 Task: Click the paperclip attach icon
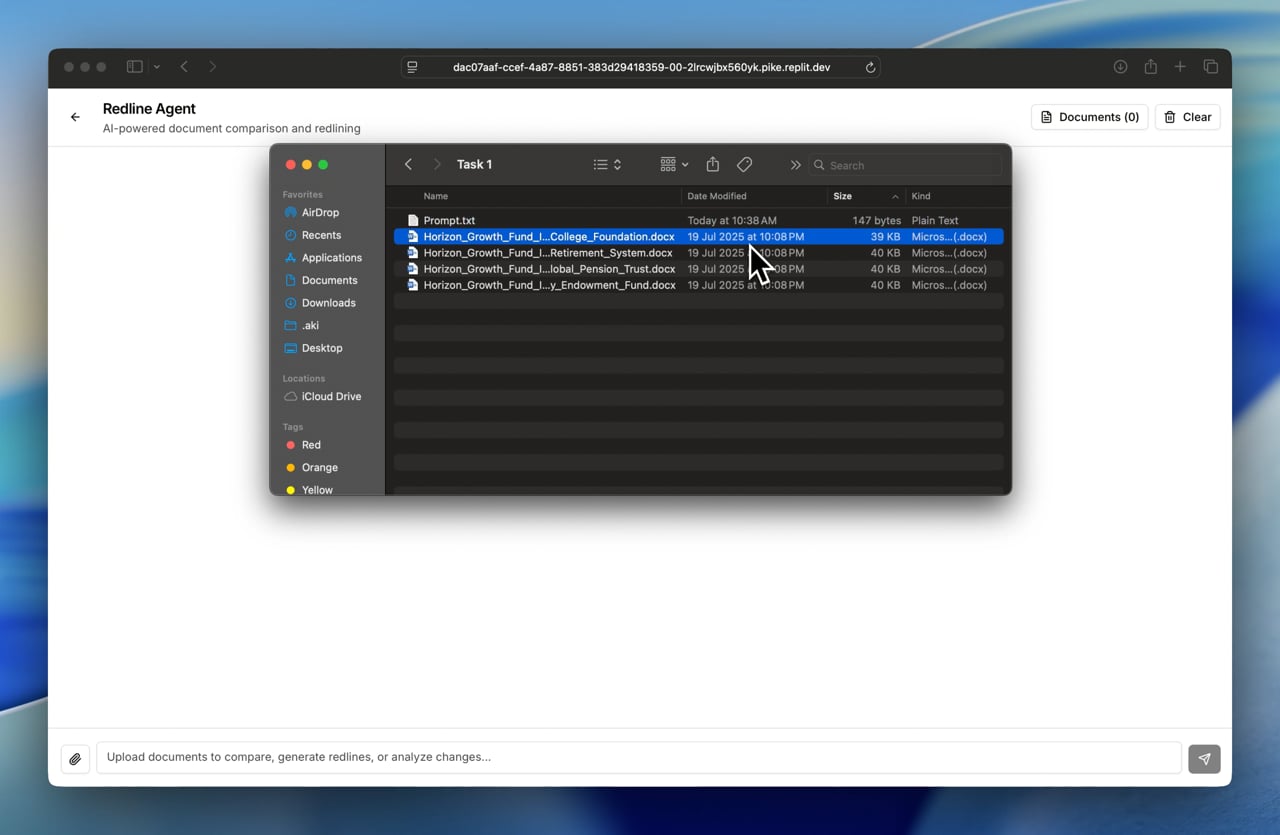[x=75, y=759]
